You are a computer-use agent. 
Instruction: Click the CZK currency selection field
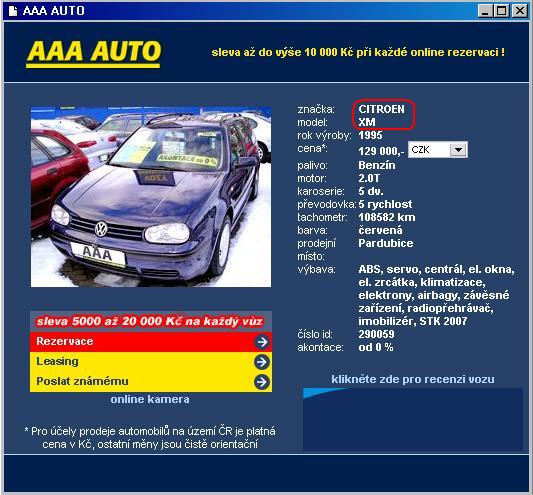click(x=437, y=150)
